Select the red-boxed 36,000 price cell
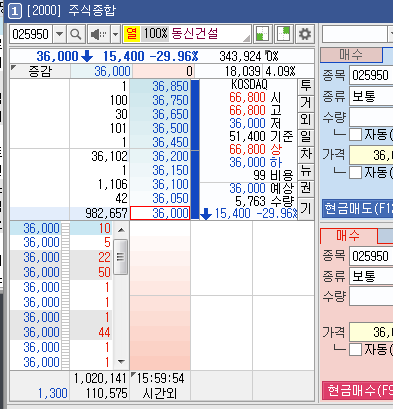393x409 pixels. (x=160, y=213)
